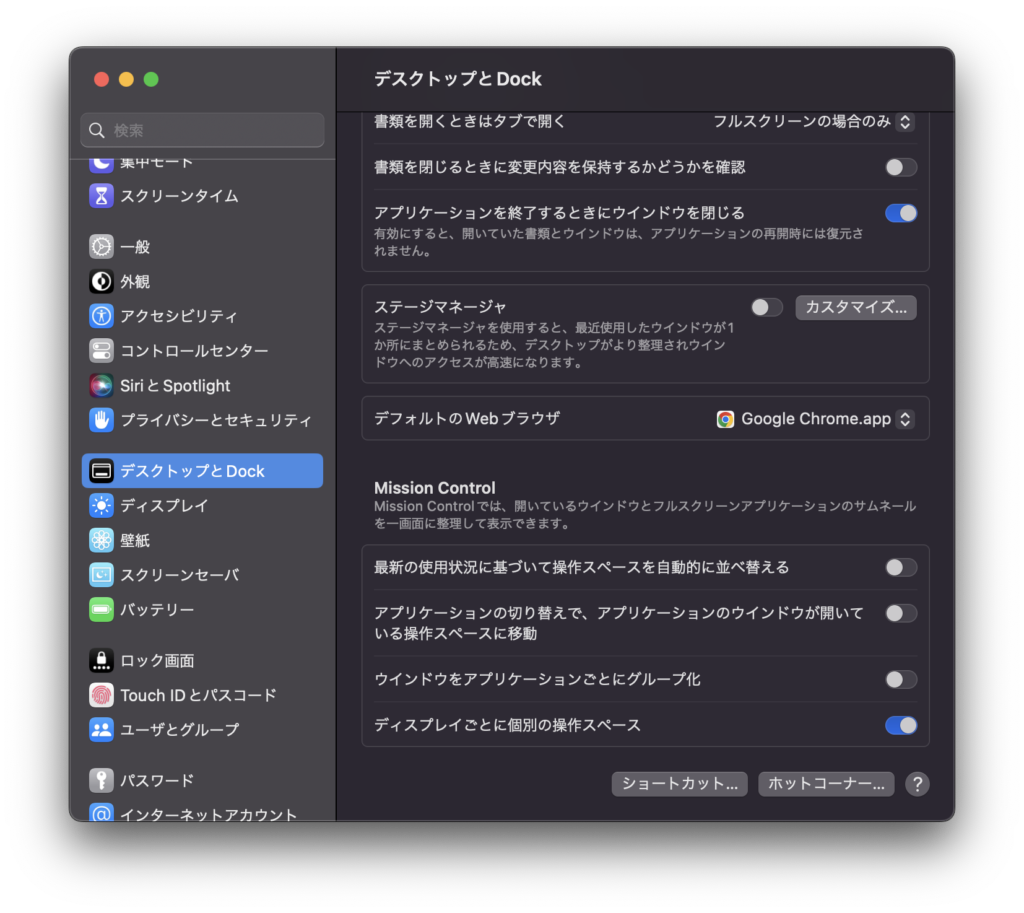
Task: Open スクリーンタイム hourglass icon
Action: [x=101, y=195]
